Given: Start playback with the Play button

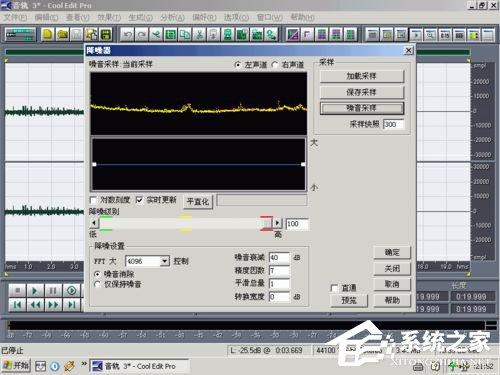Looking at the screenshot, I should (x=35, y=291).
